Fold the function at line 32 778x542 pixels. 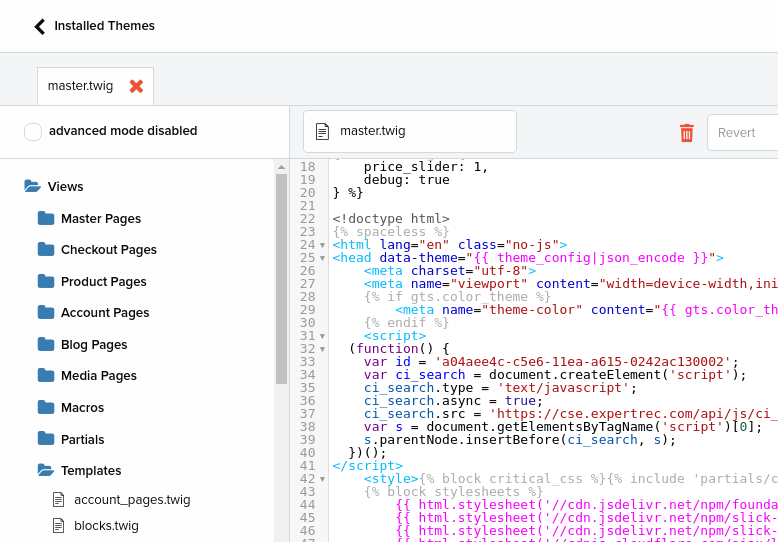point(323,349)
